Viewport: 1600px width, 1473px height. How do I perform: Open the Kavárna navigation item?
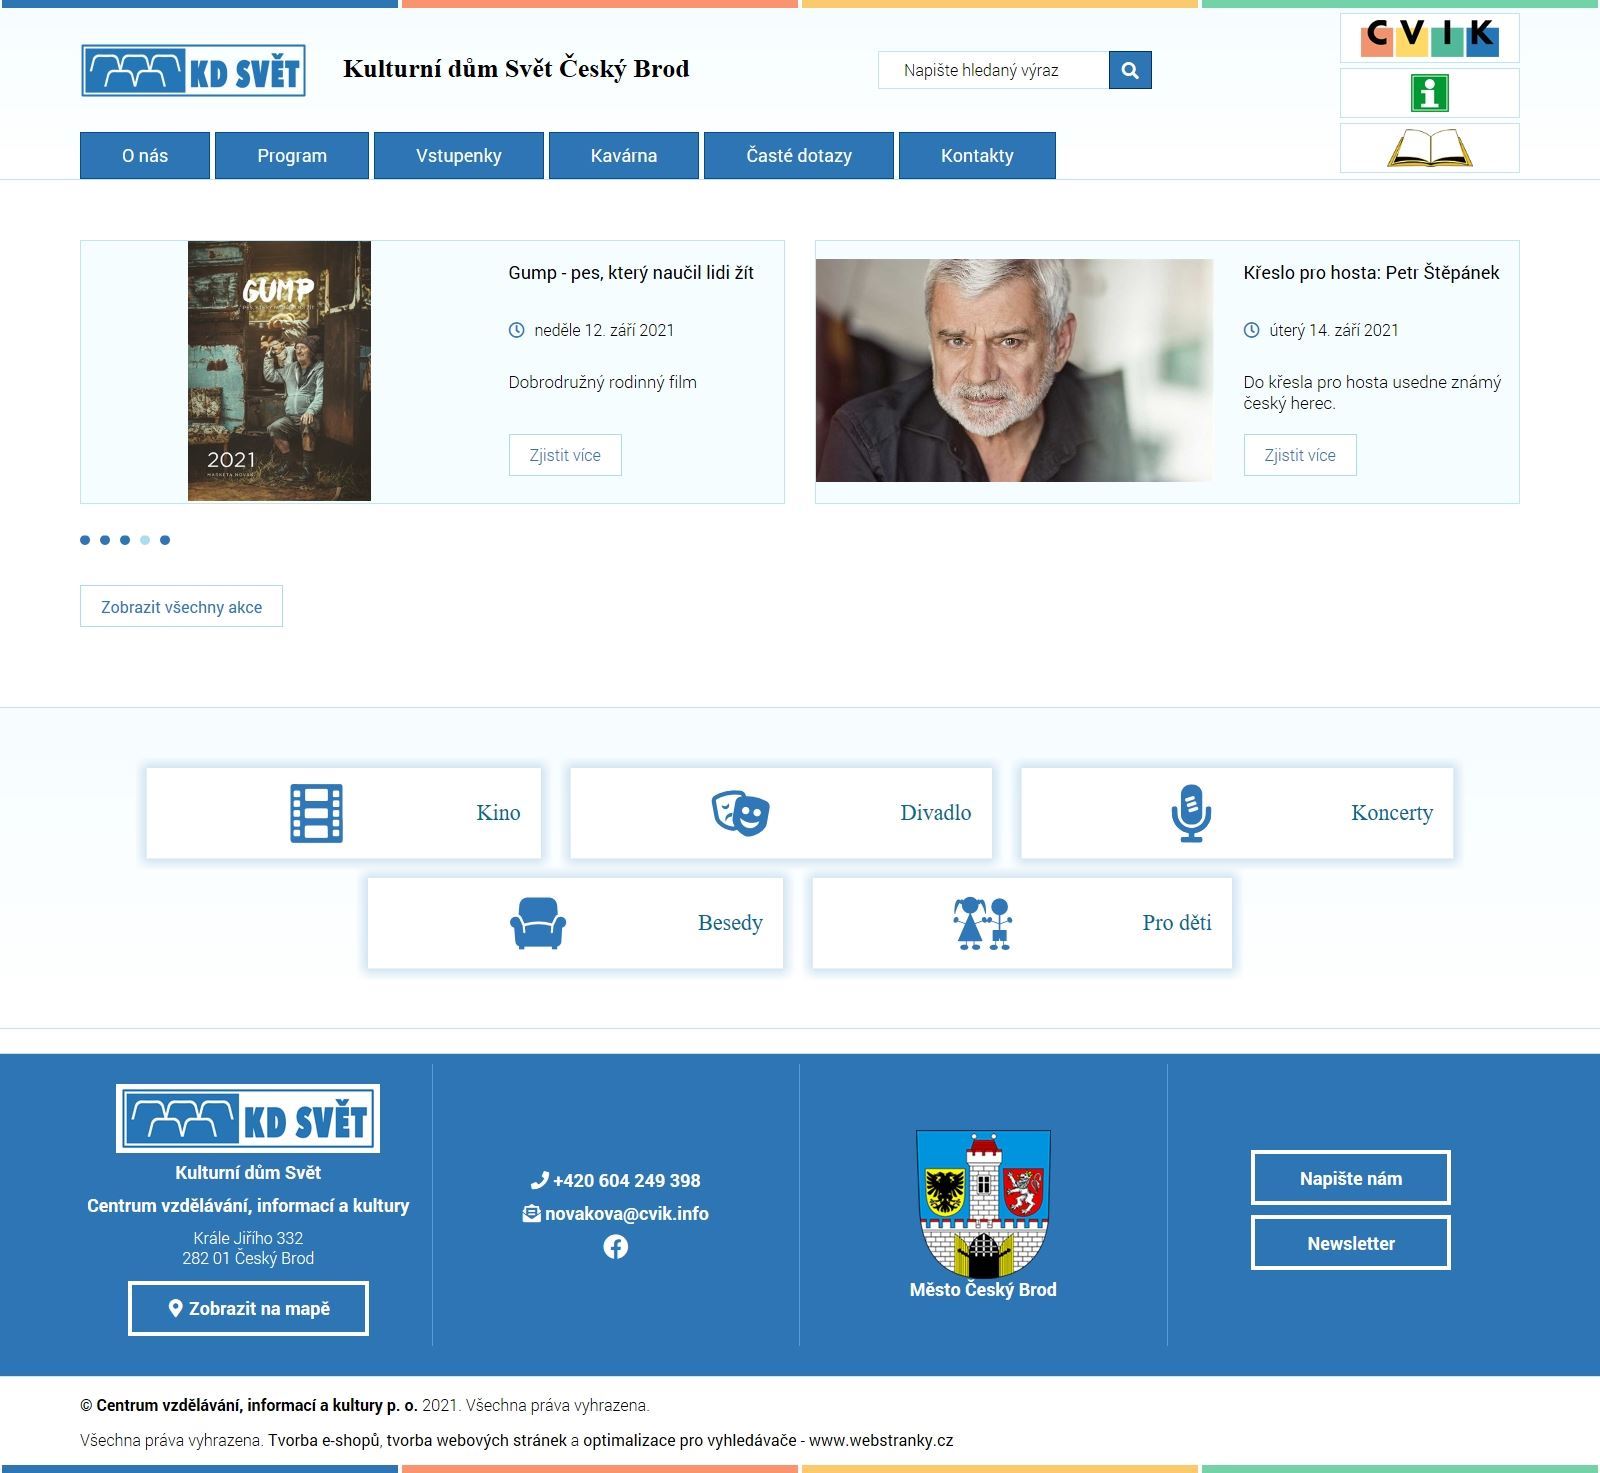[x=624, y=156]
